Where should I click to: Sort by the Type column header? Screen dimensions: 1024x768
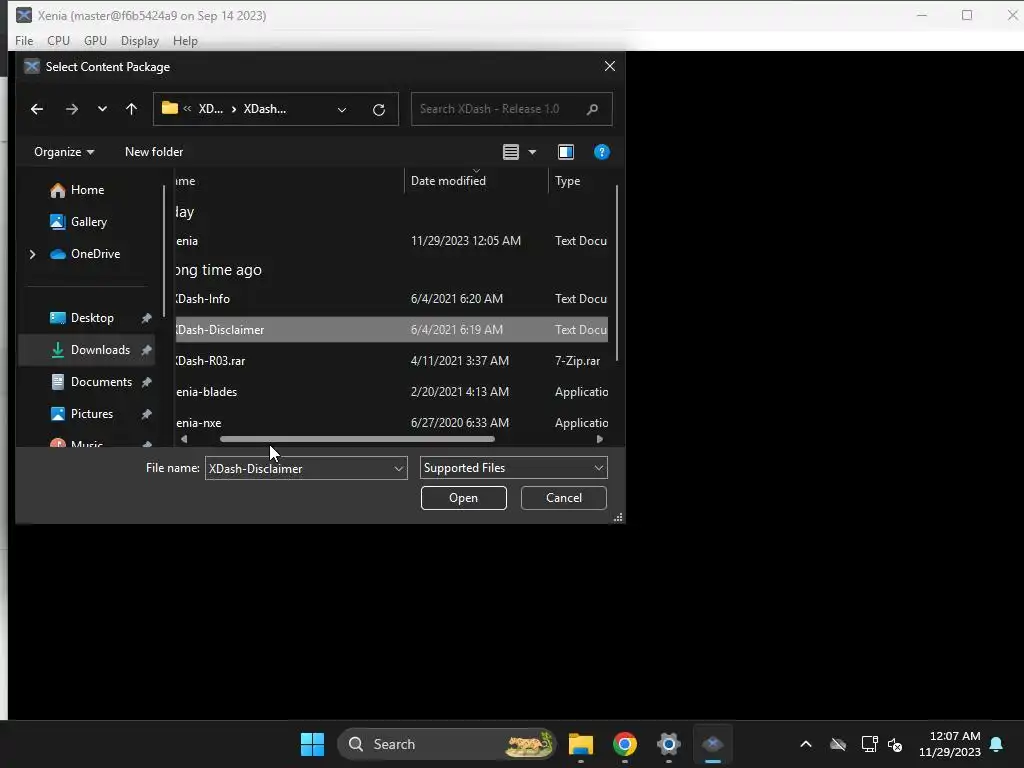[x=579, y=181]
